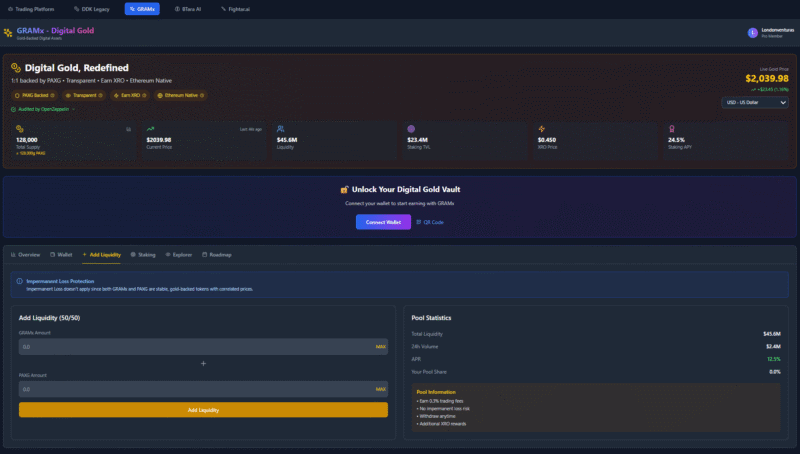Viewport: 800px width, 454px height.
Task: Click the Current Price trend chart icon
Action: click(150, 129)
